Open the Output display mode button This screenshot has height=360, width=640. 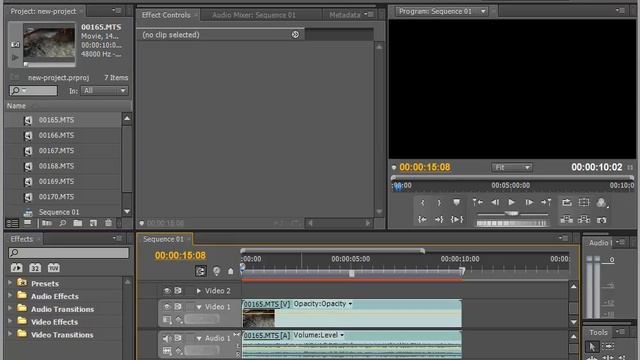pos(601,202)
